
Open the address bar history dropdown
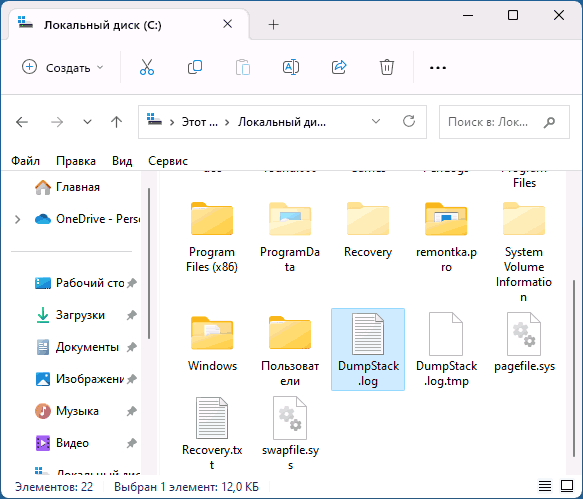(x=376, y=122)
